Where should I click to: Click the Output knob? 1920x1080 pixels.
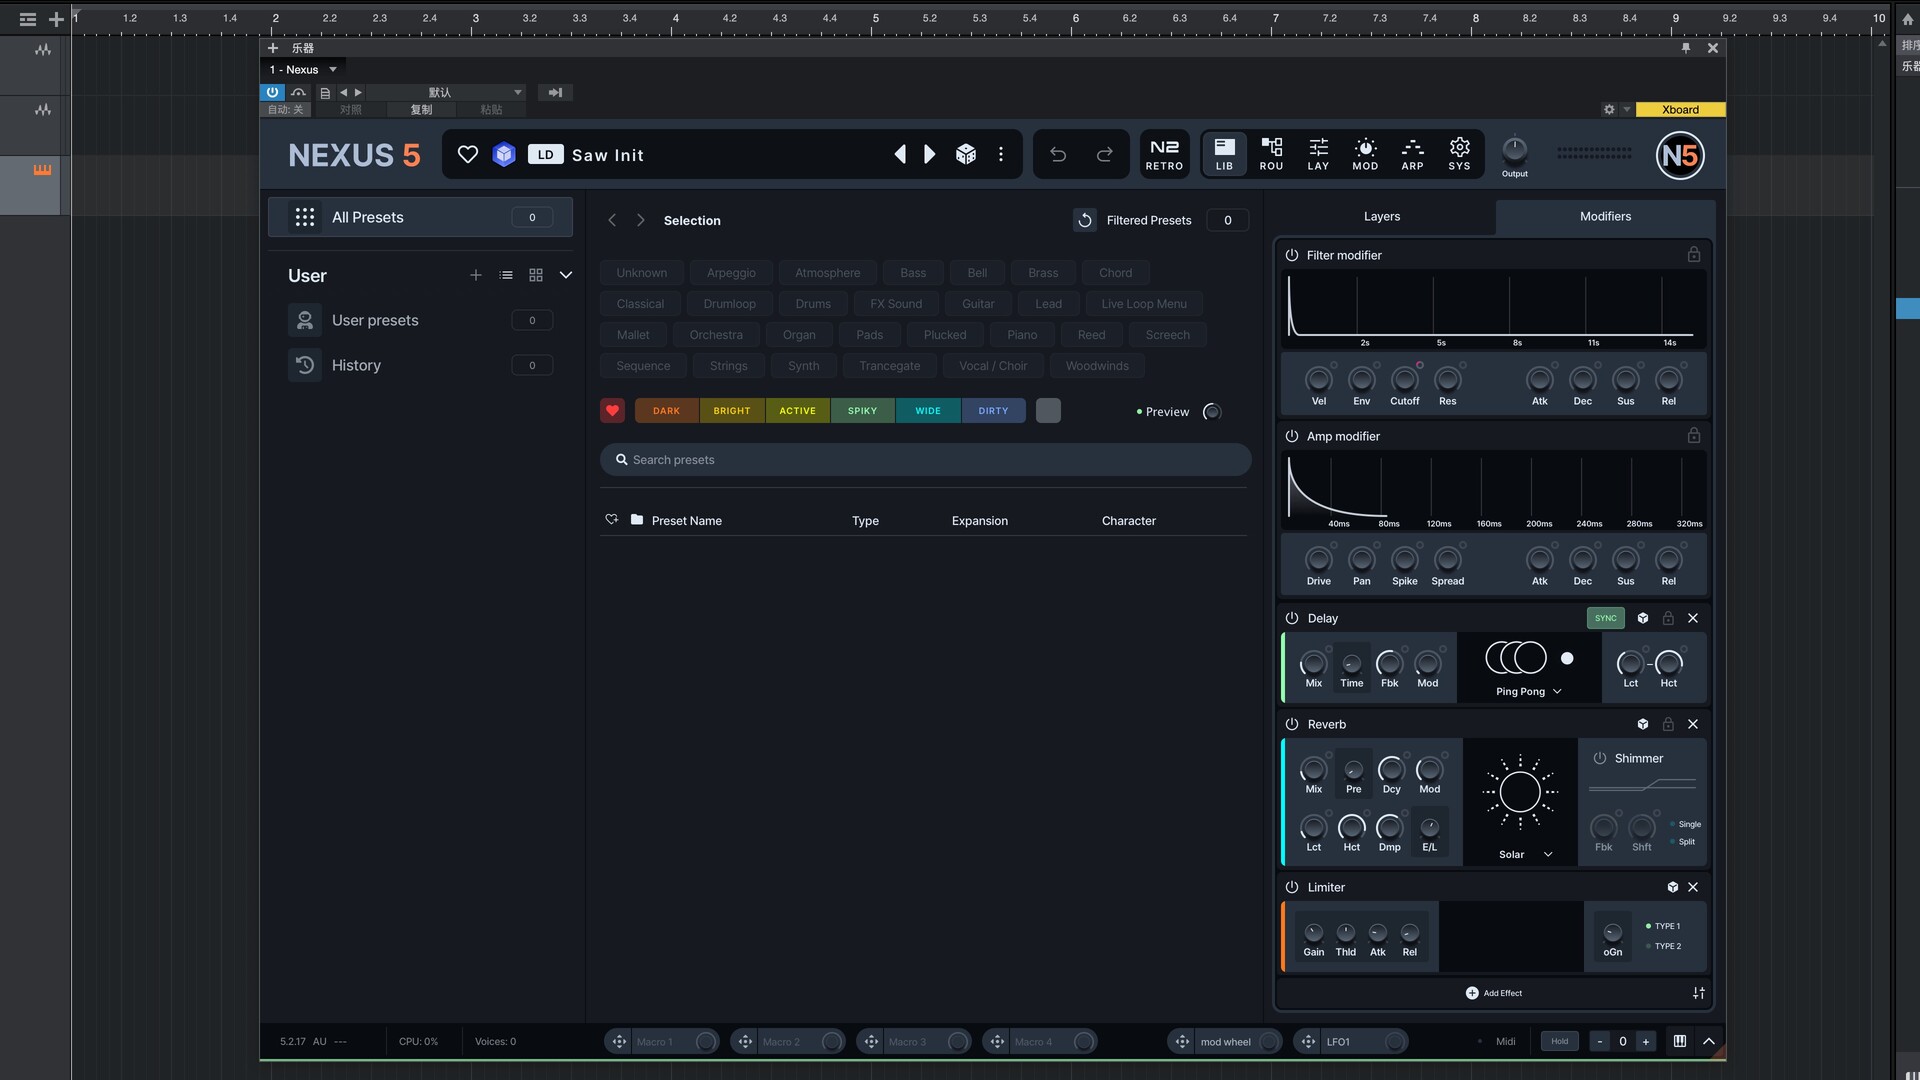click(x=1515, y=151)
